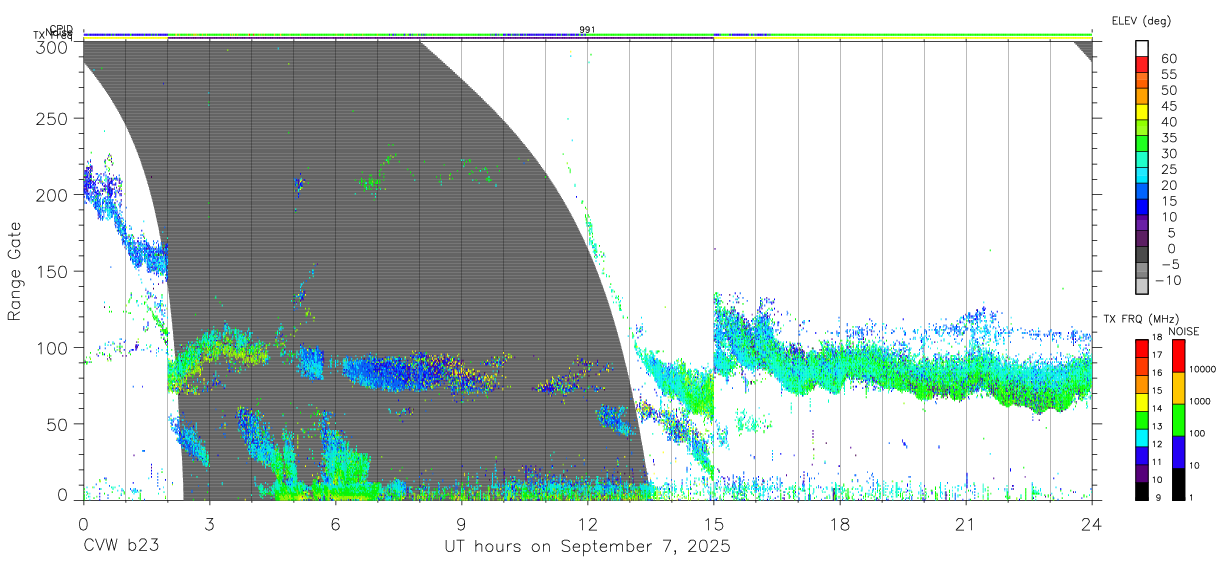The image size is (1228, 567).
Task: Click the red ELEV swatch between 55 and 60
Action: pyautogui.click(x=1143, y=65)
